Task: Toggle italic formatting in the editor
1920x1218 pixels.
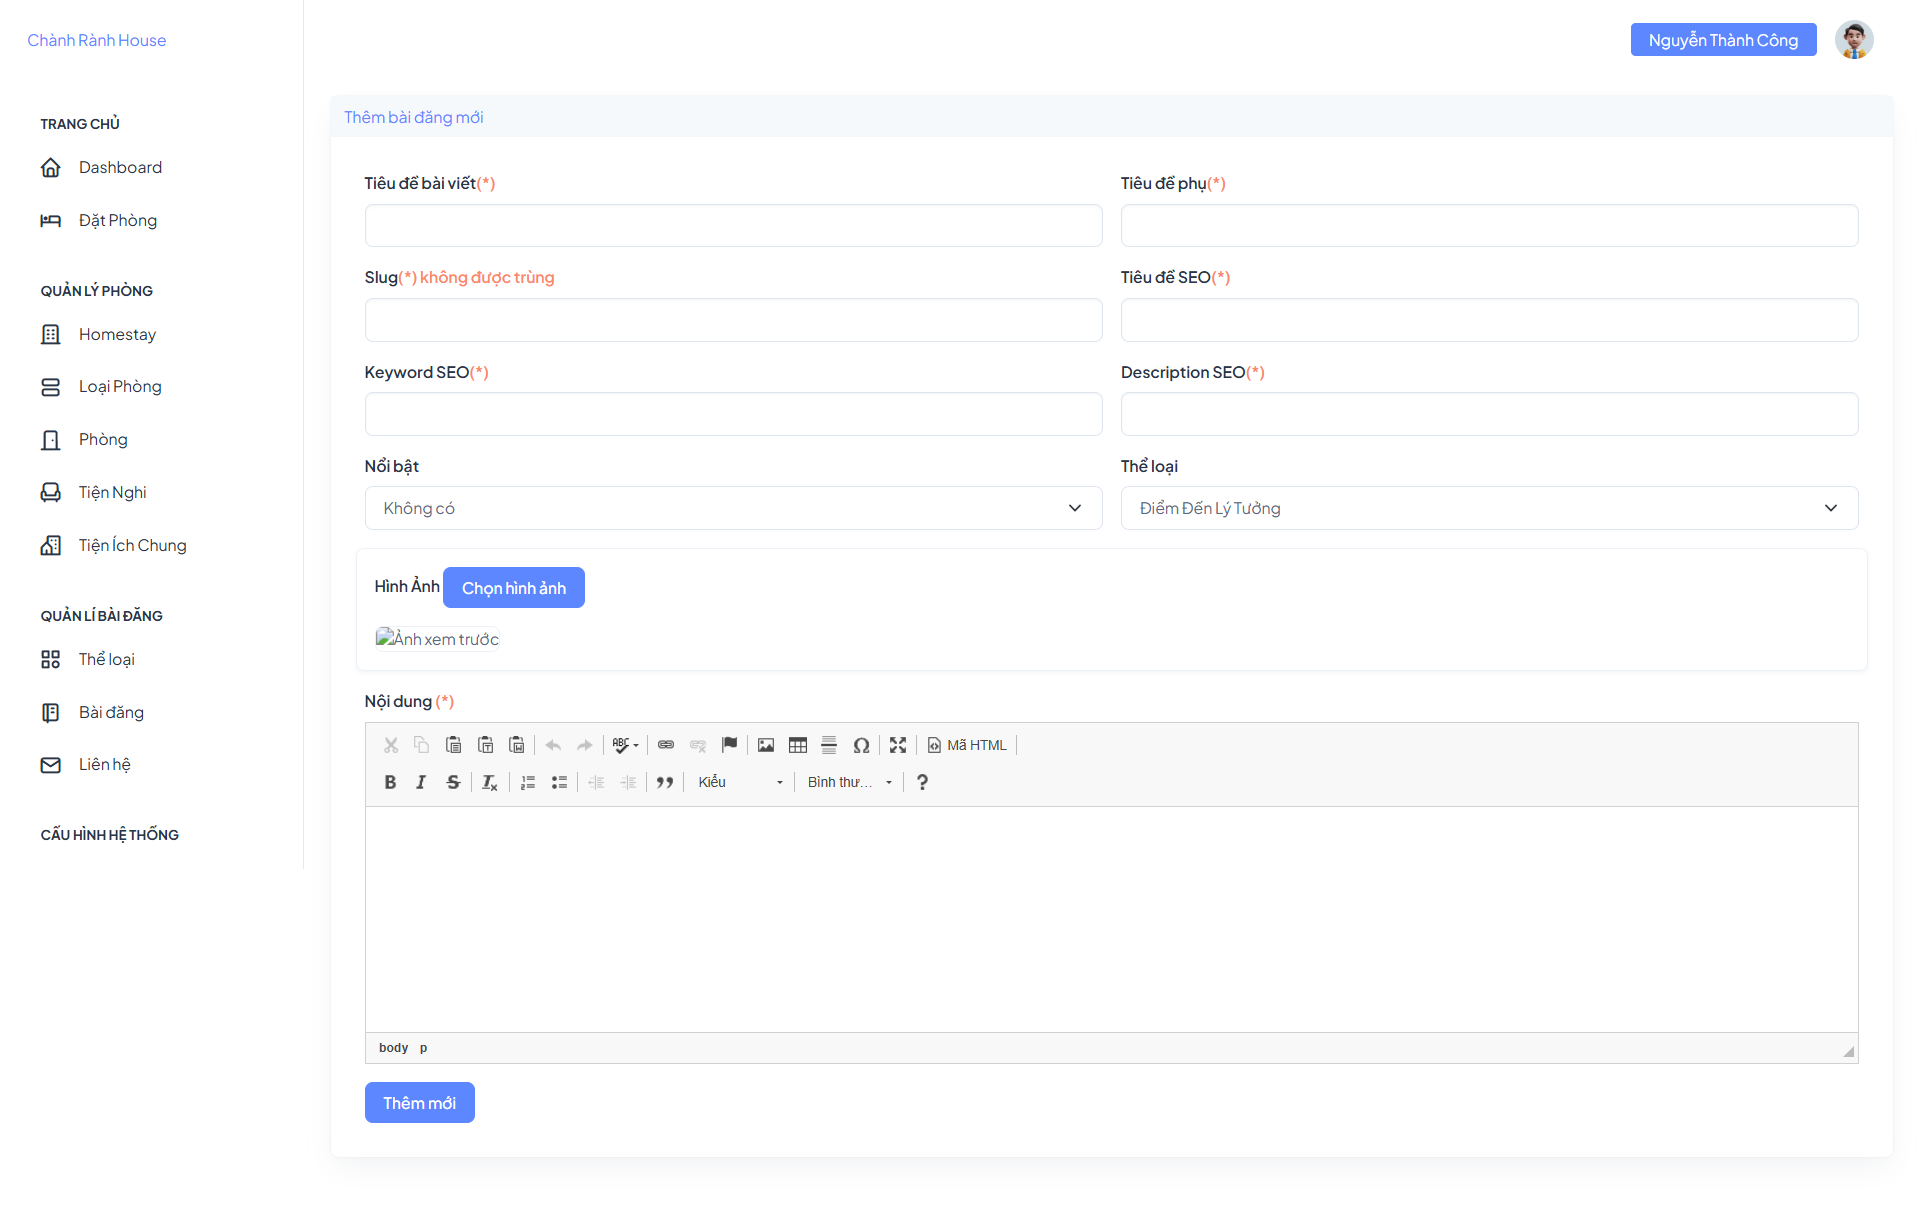Action: pyautogui.click(x=421, y=782)
